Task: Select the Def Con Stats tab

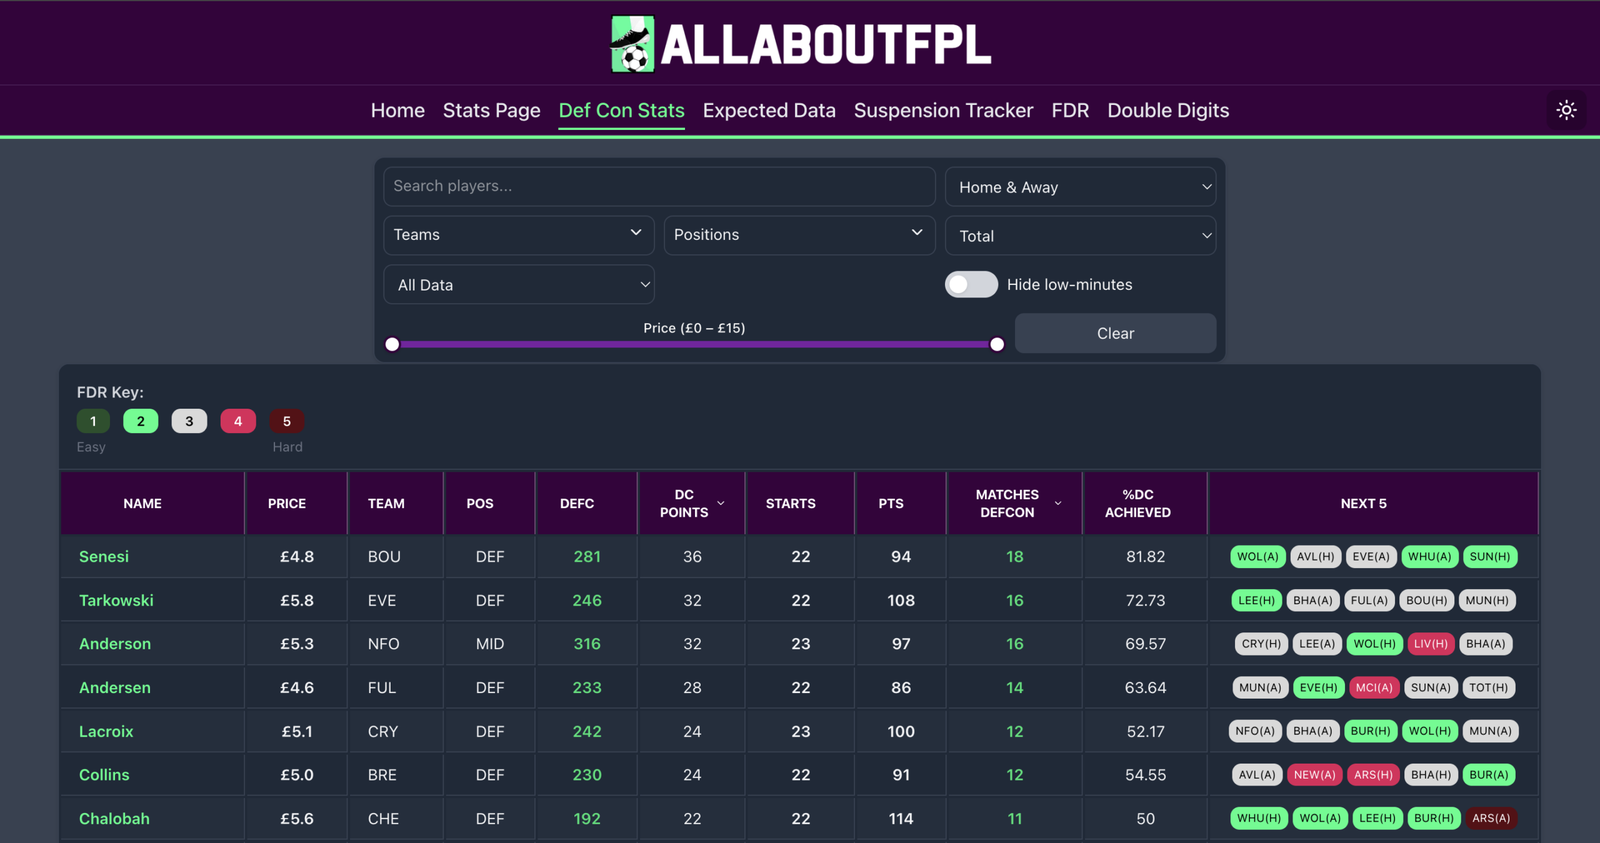Action: point(622,110)
